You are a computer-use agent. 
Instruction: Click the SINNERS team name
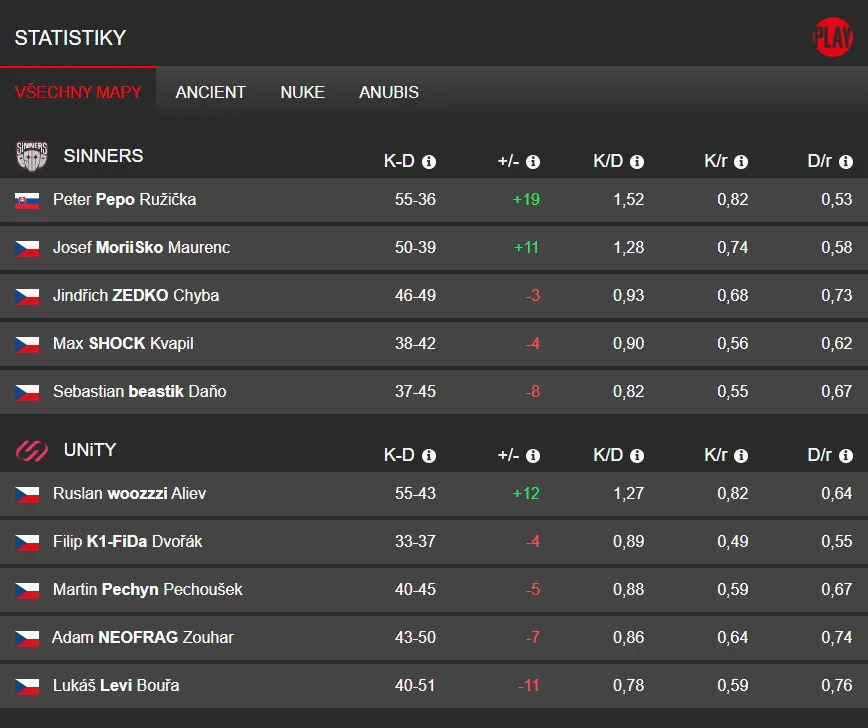tap(103, 156)
